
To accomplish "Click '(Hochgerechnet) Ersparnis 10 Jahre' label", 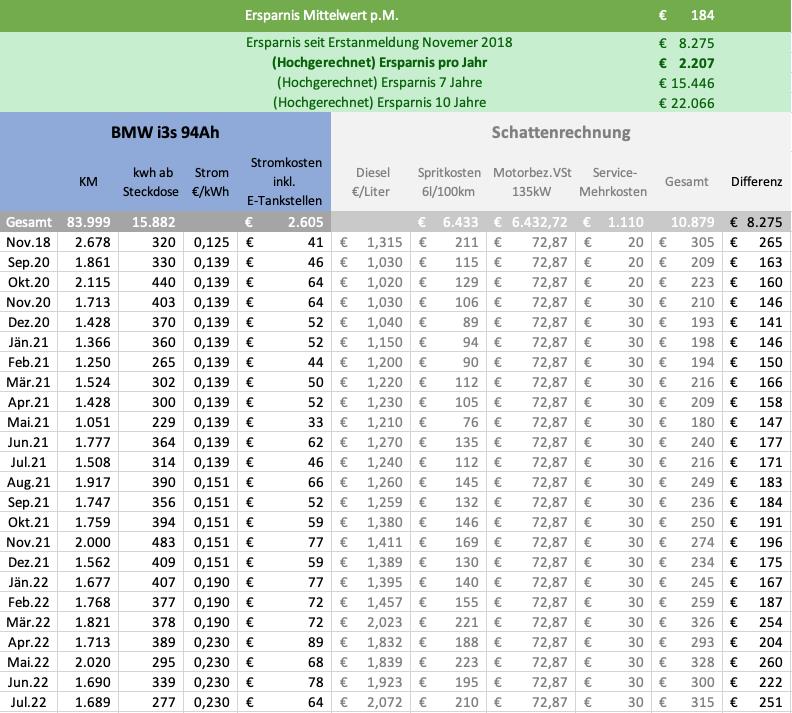I will [379, 103].
